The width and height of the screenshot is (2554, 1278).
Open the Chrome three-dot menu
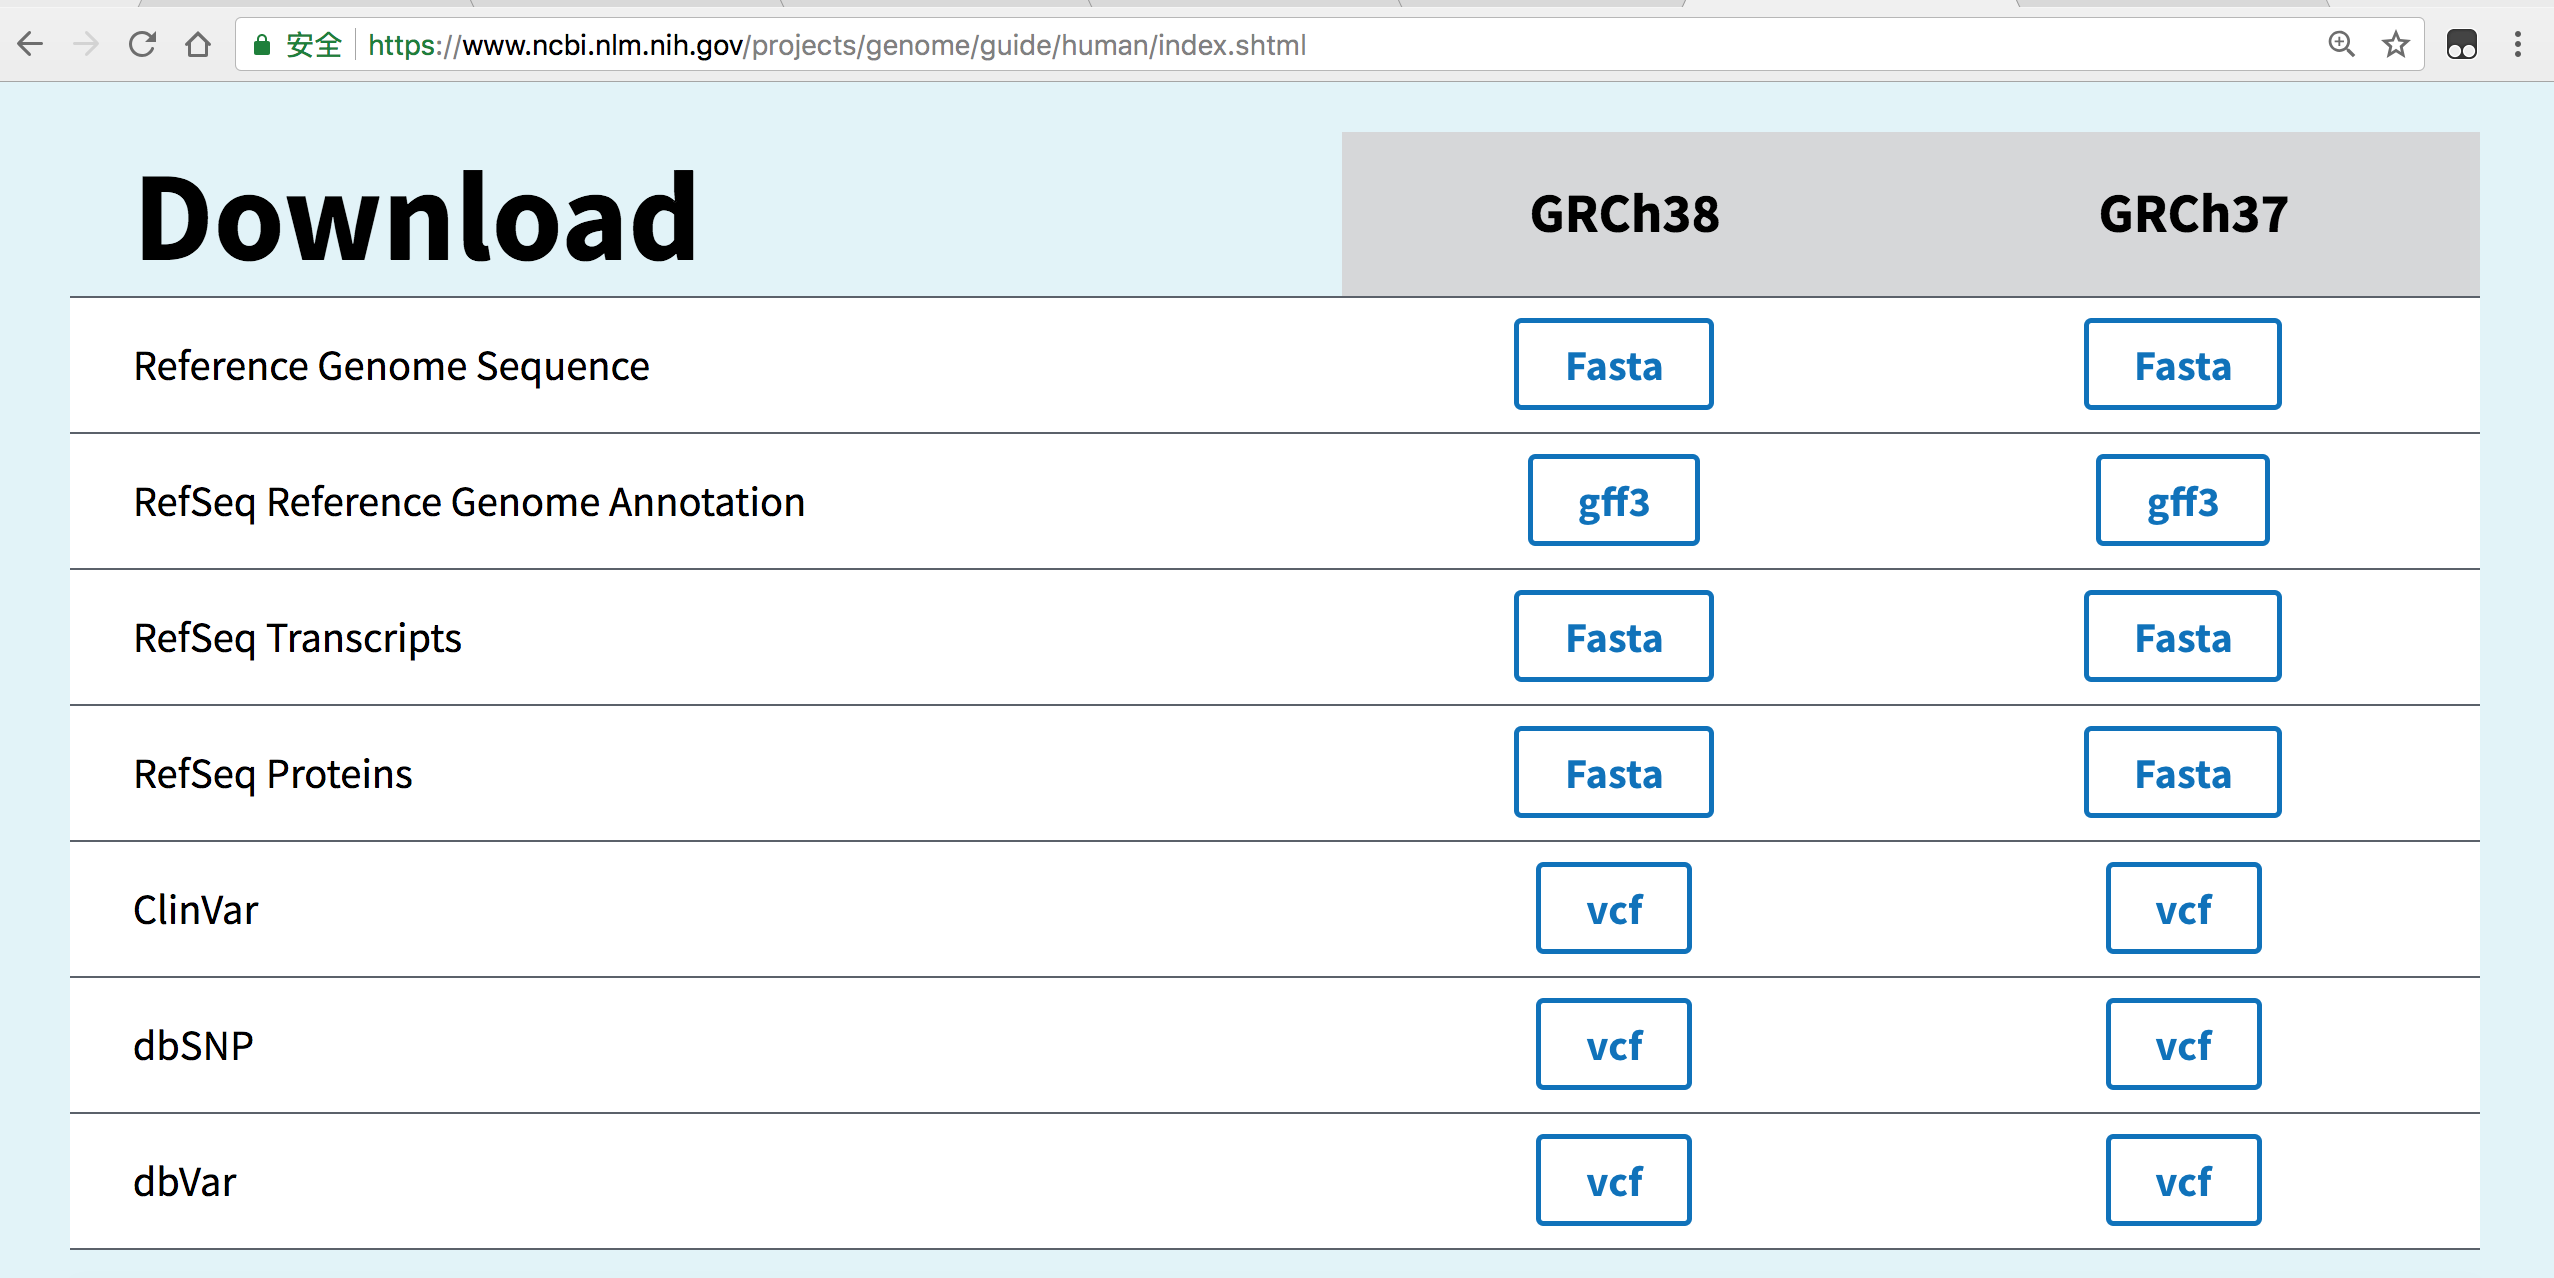coord(2518,44)
